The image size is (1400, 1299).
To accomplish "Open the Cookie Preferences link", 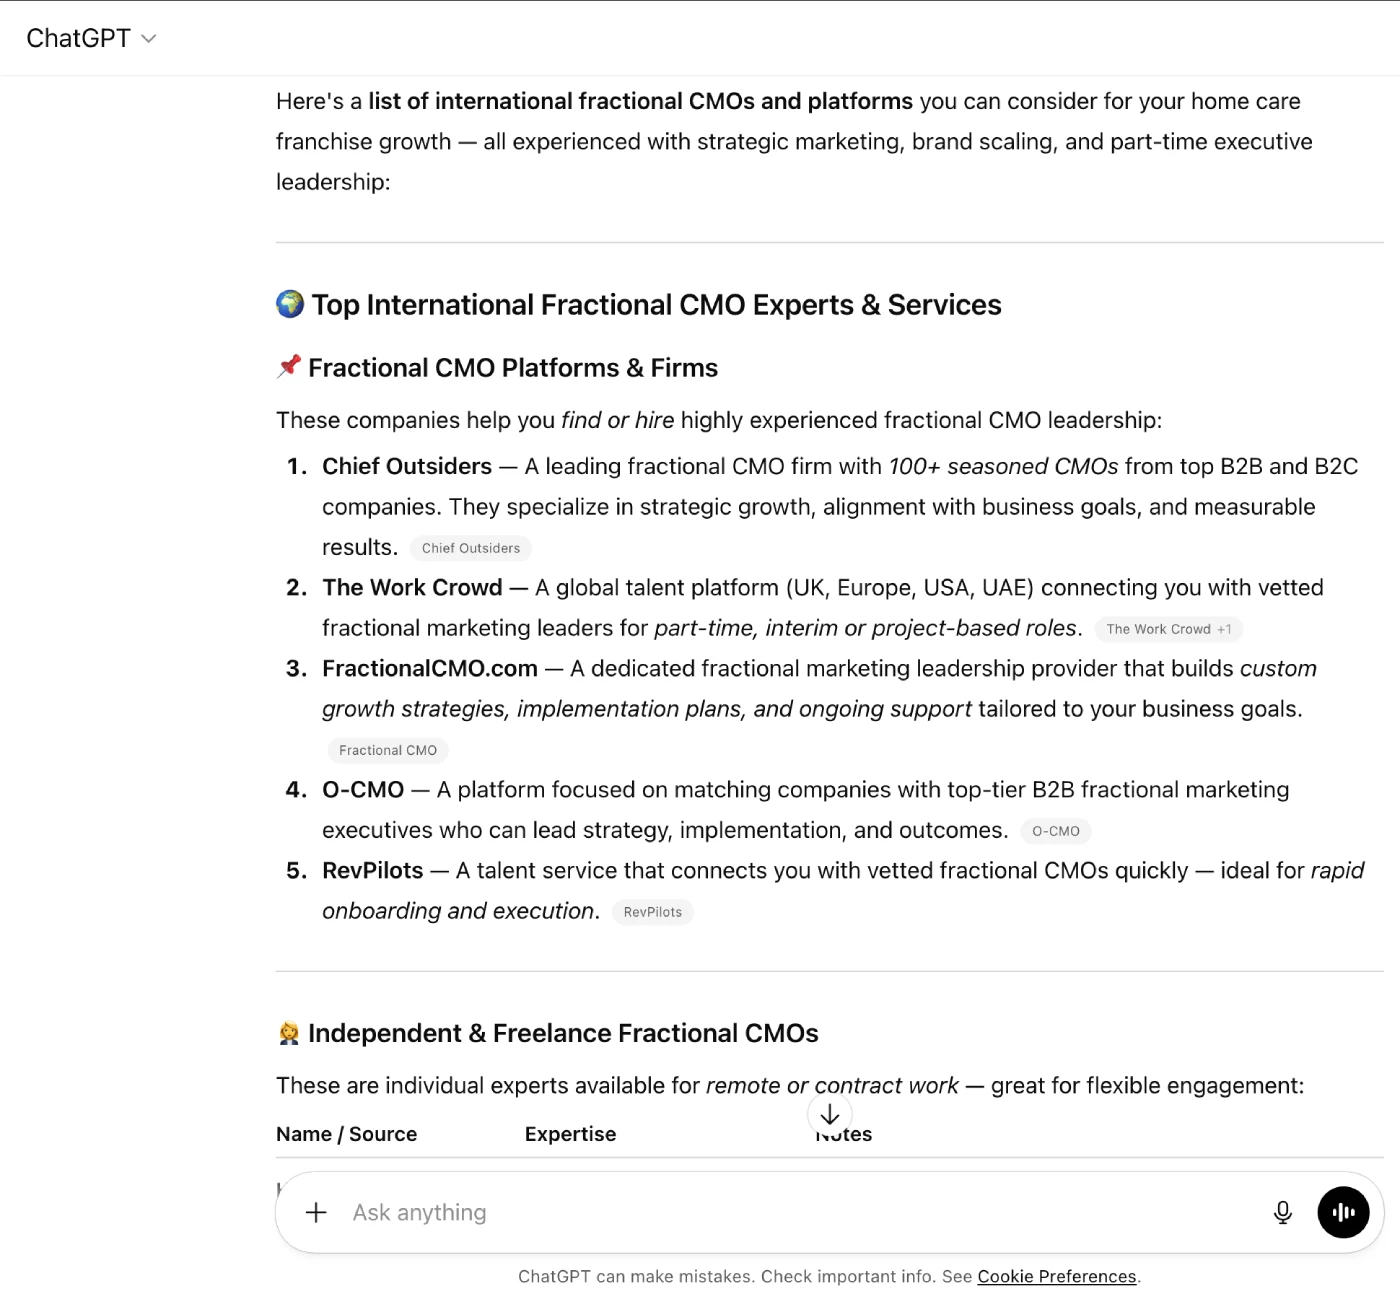I will (1056, 1276).
